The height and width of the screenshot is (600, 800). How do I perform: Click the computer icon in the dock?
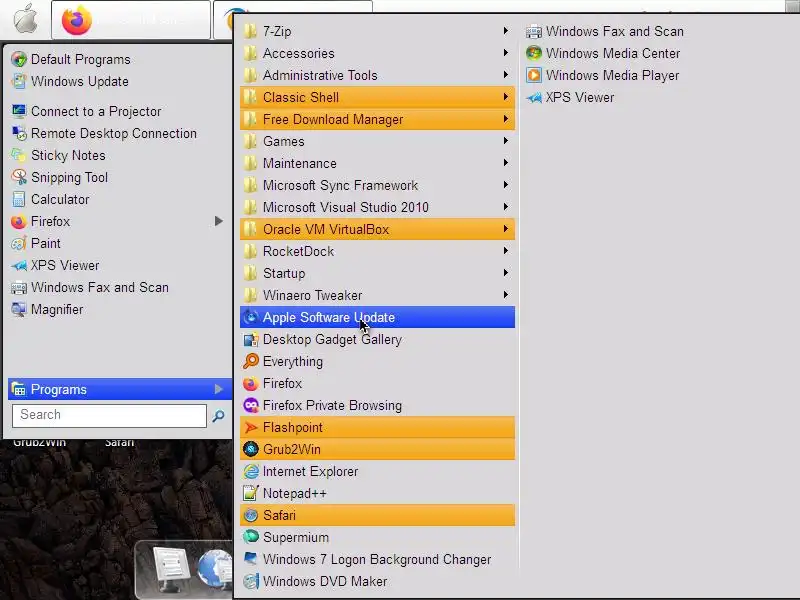170,567
